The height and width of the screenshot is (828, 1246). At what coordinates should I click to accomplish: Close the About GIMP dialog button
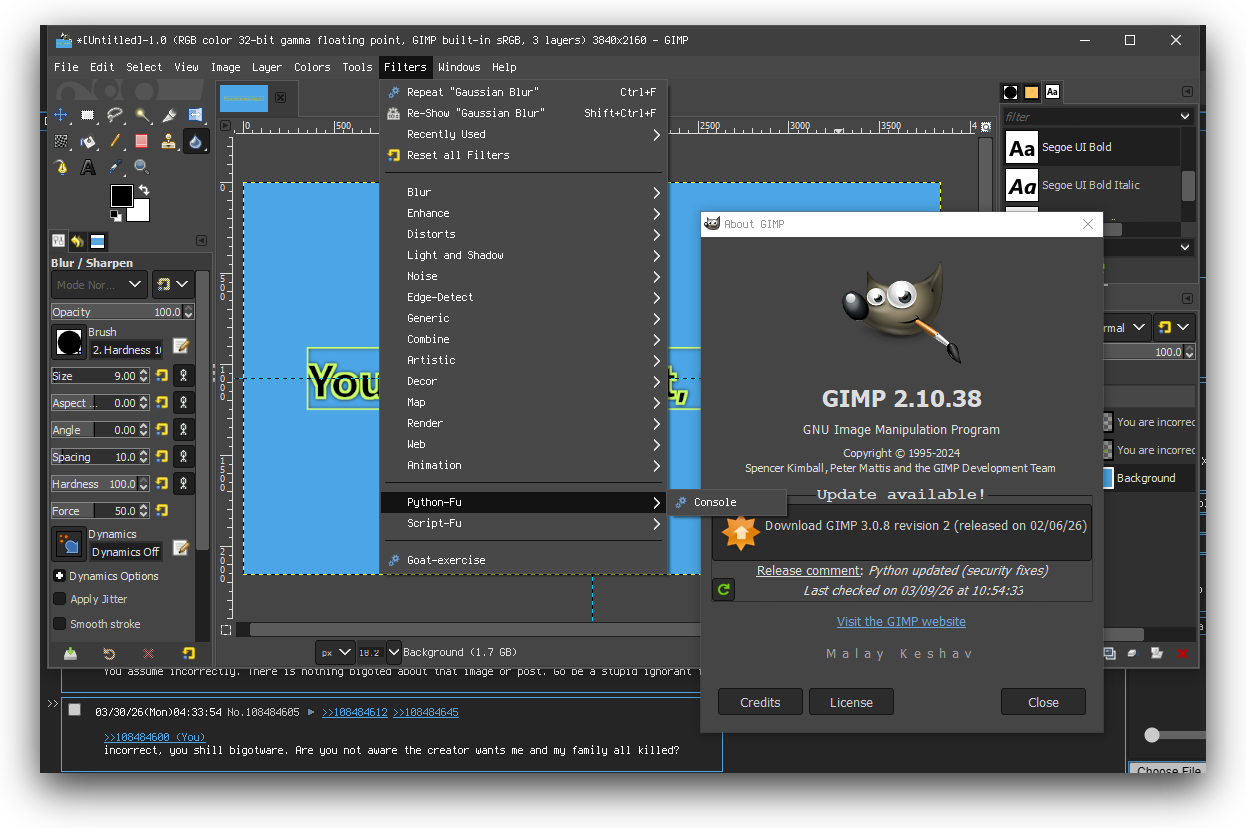pos(1043,702)
